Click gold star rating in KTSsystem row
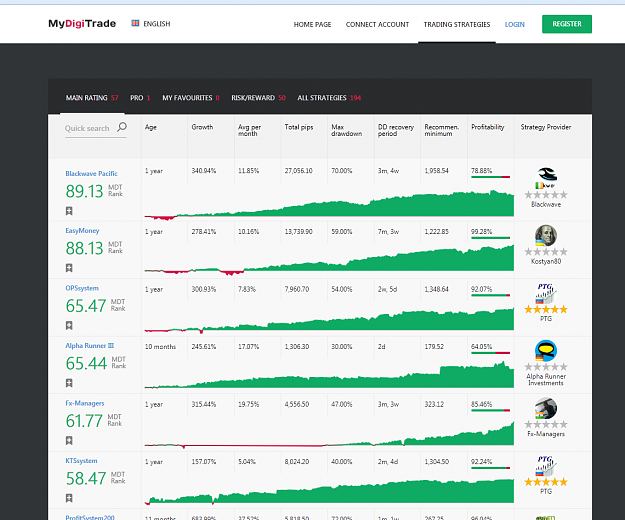 (x=546, y=482)
